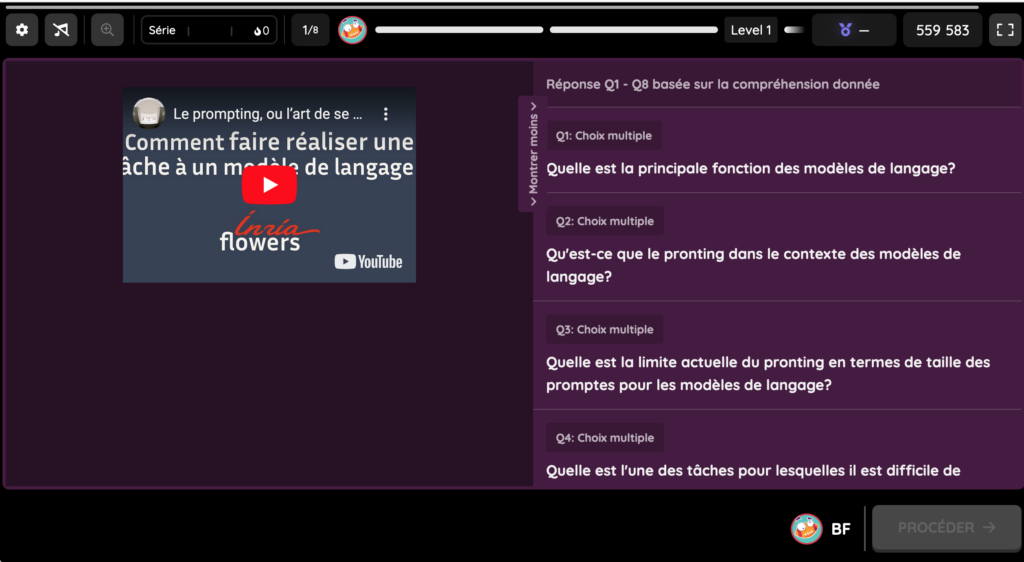Select the Q1: Choix multiple tag

604,136
